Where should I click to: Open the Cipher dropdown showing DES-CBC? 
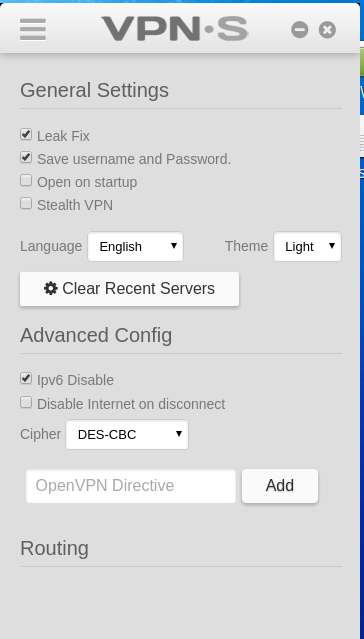tap(127, 434)
